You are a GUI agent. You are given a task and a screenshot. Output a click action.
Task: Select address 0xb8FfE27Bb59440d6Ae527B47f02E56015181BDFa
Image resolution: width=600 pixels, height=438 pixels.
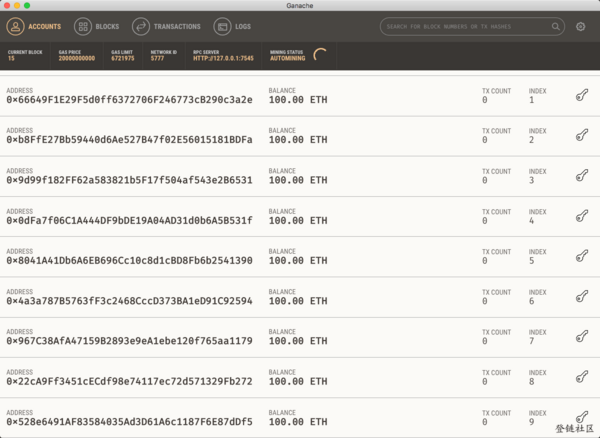click(x=129, y=140)
